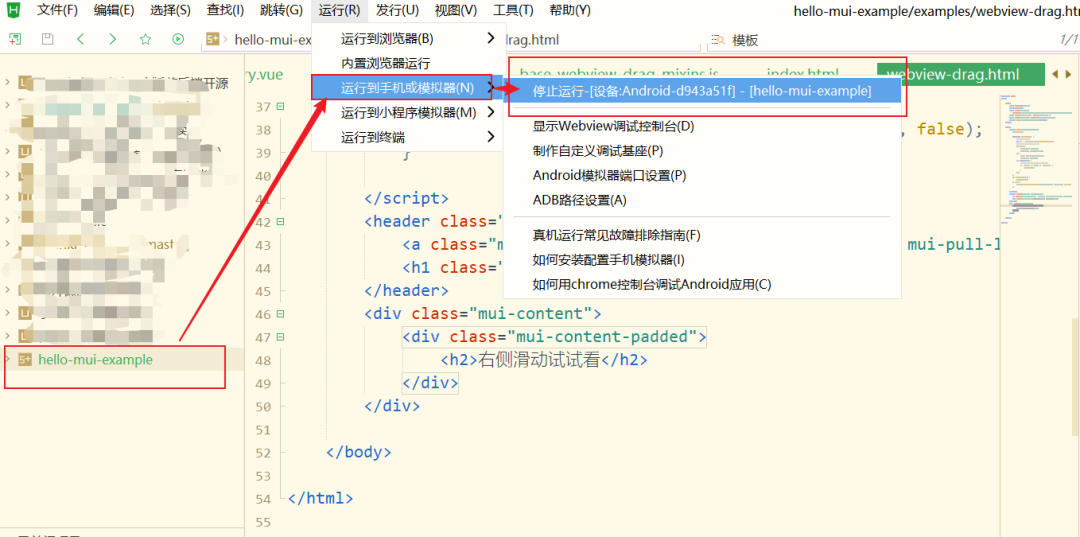The height and width of the screenshot is (537, 1080).
Task: Choose 内置浏览器运行 menu entry
Action: [407, 63]
